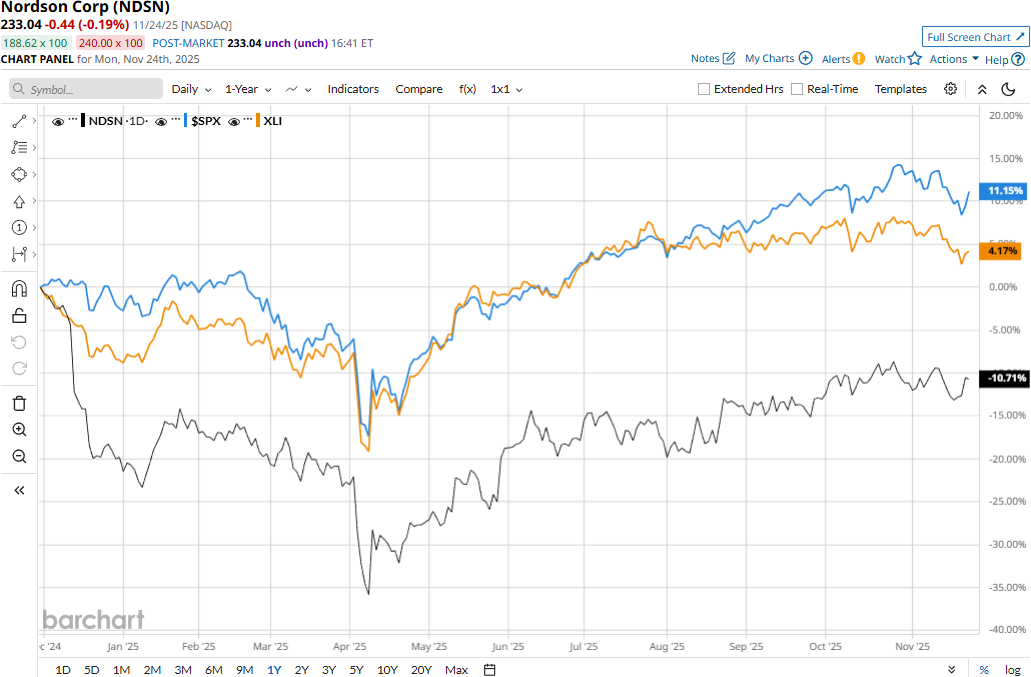The width and height of the screenshot is (1031, 677).
Task: Click the NDSN black color swatch
Action: (83, 121)
